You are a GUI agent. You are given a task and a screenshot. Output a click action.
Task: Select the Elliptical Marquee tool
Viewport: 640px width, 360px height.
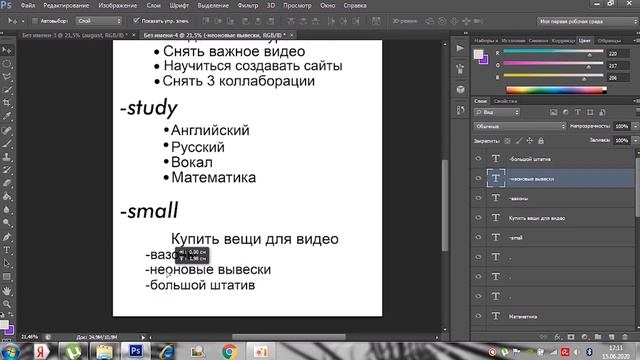(x=7, y=64)
